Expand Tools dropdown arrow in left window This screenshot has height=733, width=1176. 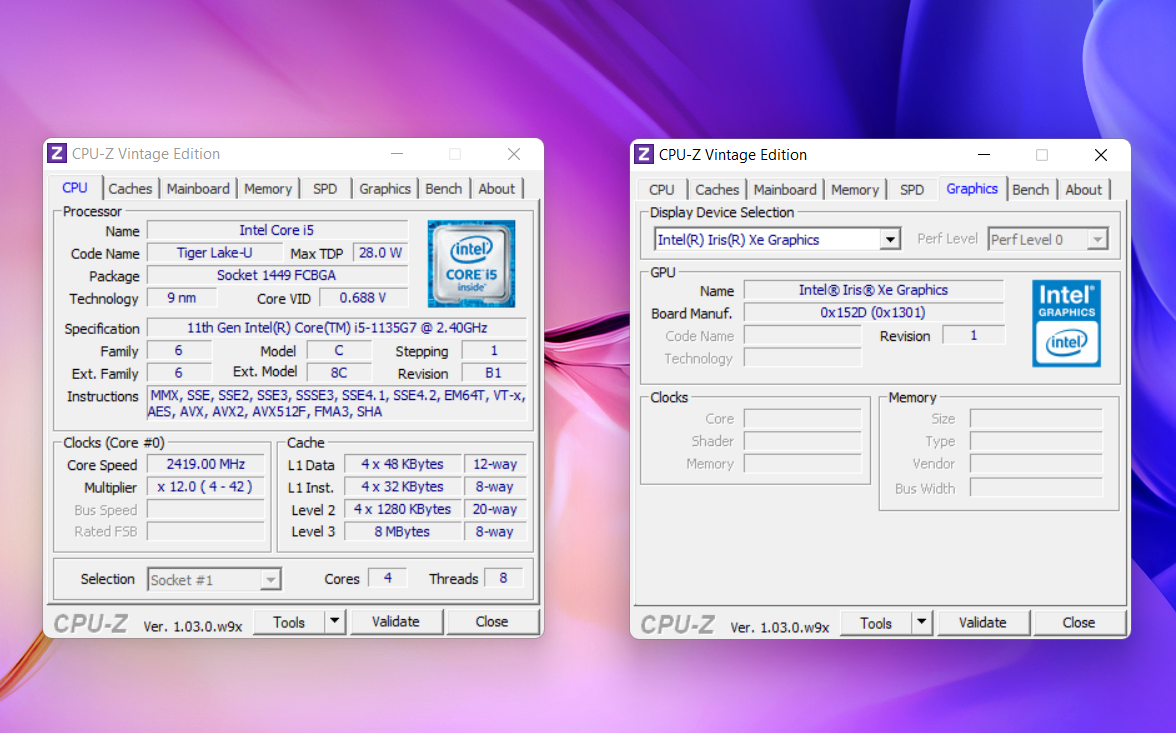(x=334, y=621)
